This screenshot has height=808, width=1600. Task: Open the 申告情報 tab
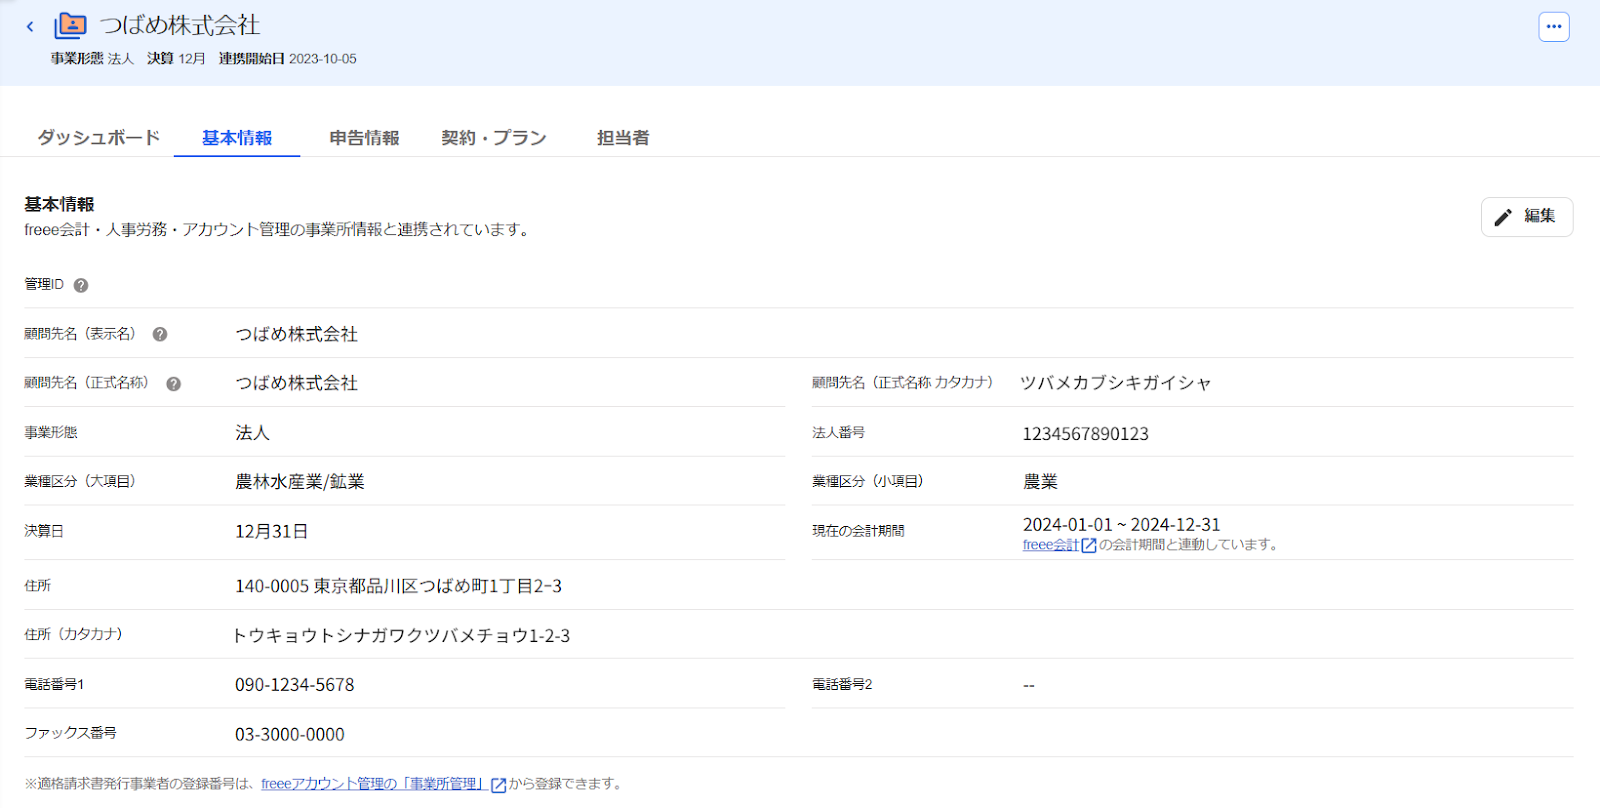(364, 138)
